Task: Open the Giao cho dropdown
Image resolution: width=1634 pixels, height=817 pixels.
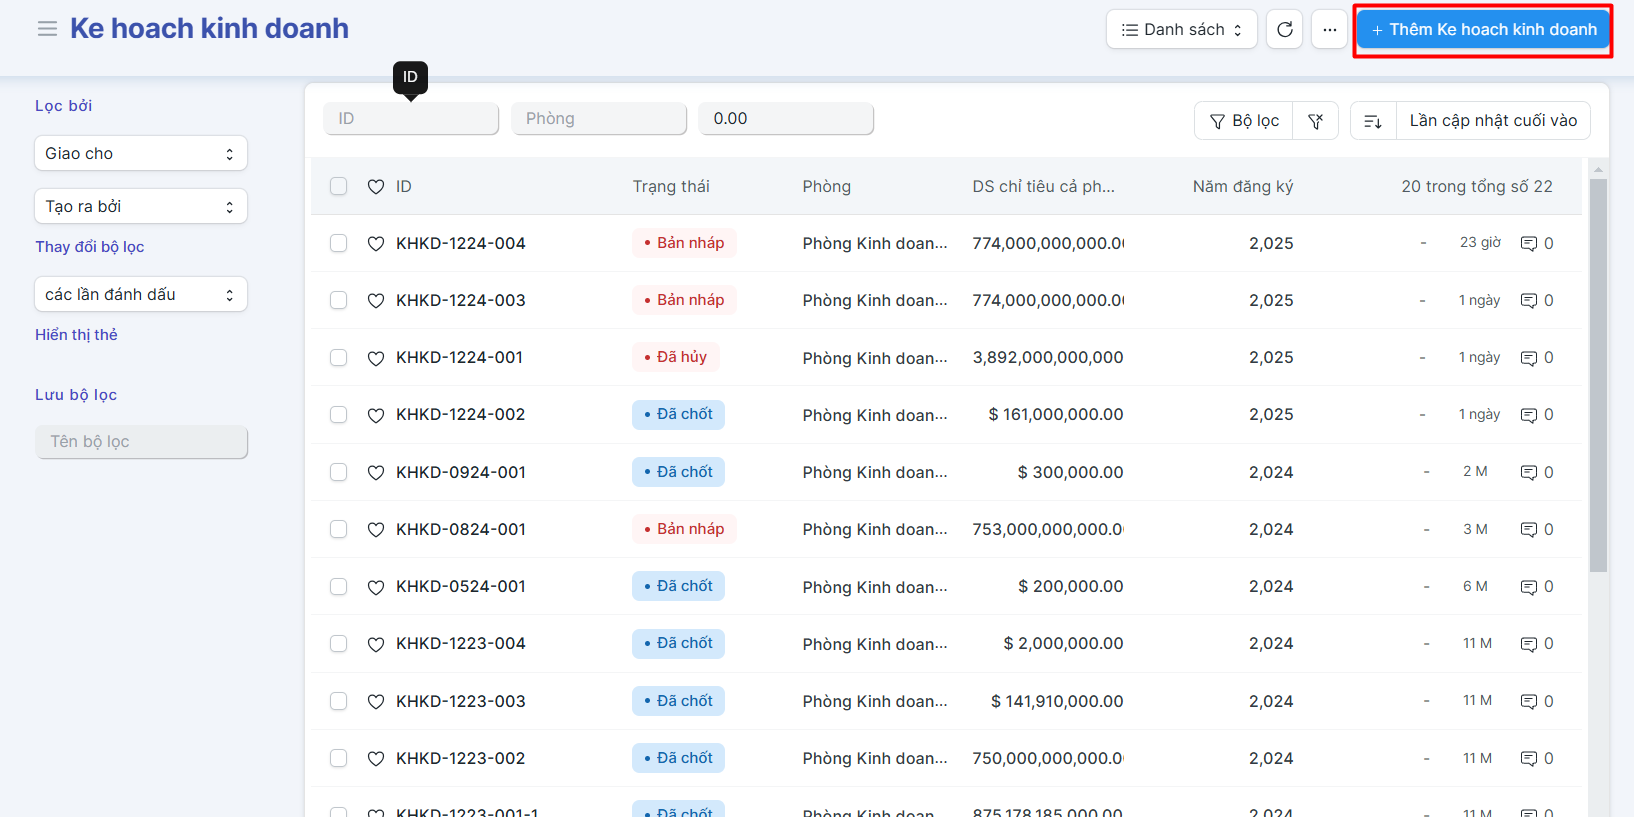Action: coord(140,154)
